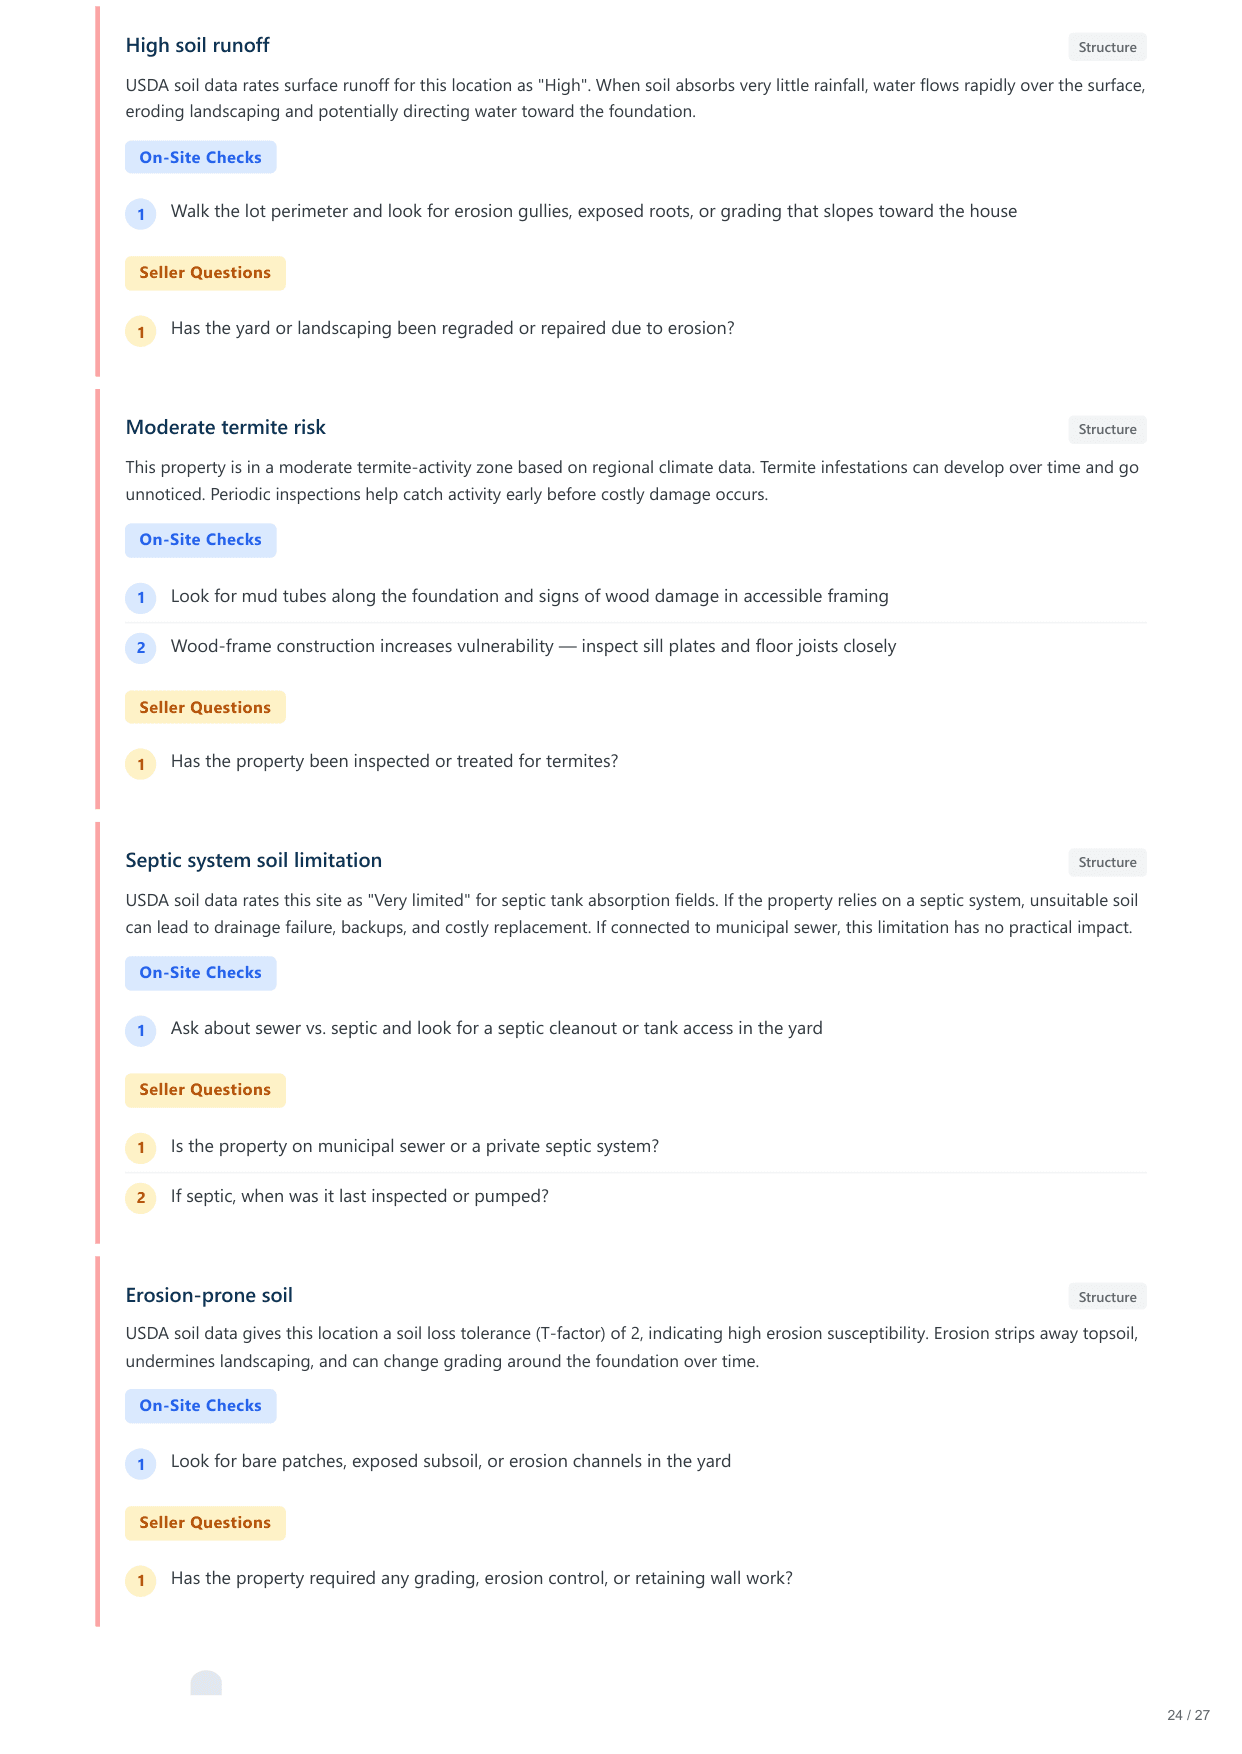1242x1754 pixels.
Task: Open Seller Questions under Moderate termite risk
Action: click(205, 707)
